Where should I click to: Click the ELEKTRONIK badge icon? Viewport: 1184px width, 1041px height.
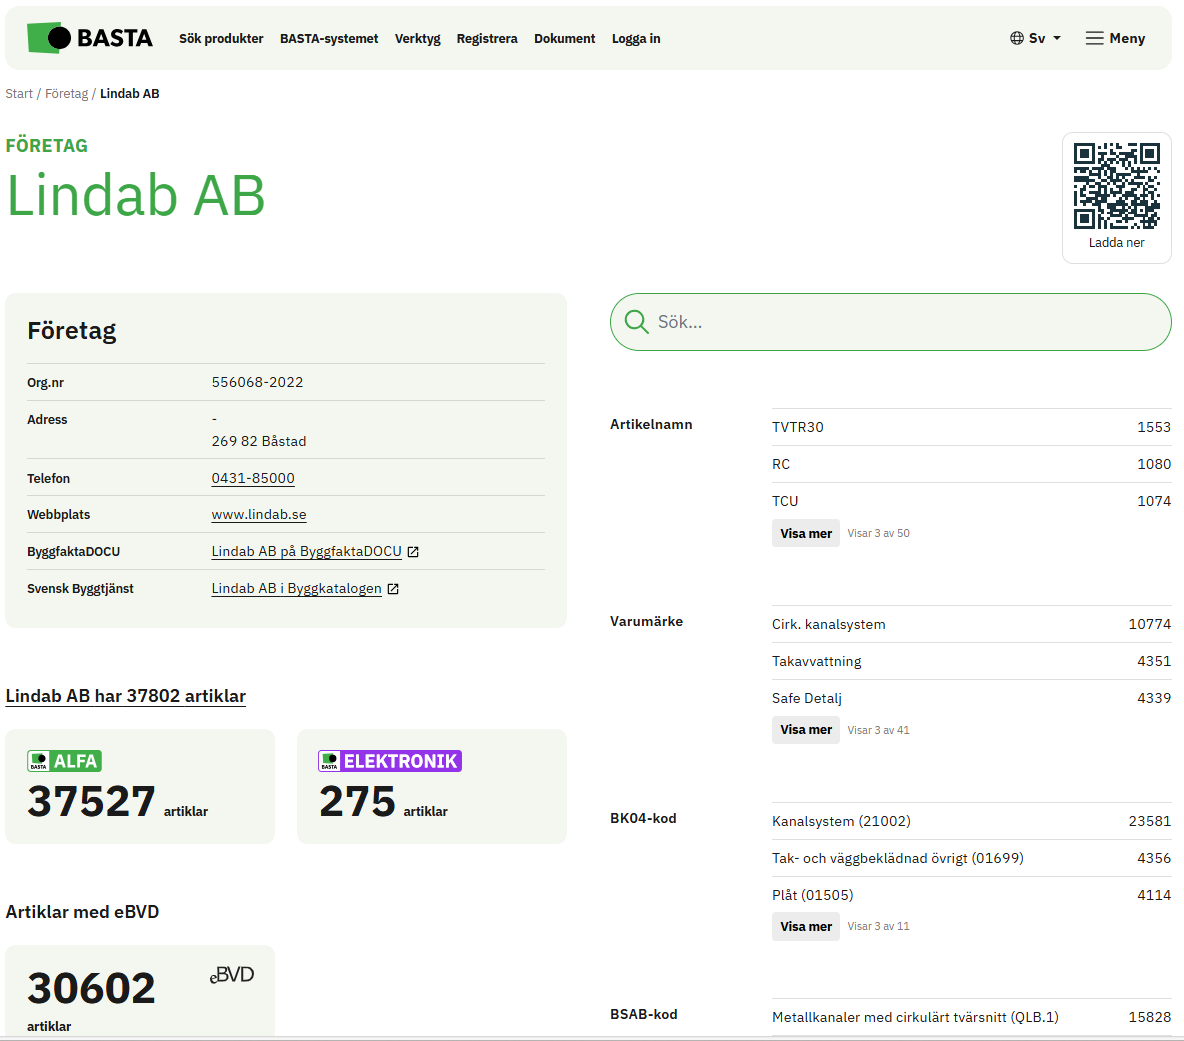tap(390, 761)
